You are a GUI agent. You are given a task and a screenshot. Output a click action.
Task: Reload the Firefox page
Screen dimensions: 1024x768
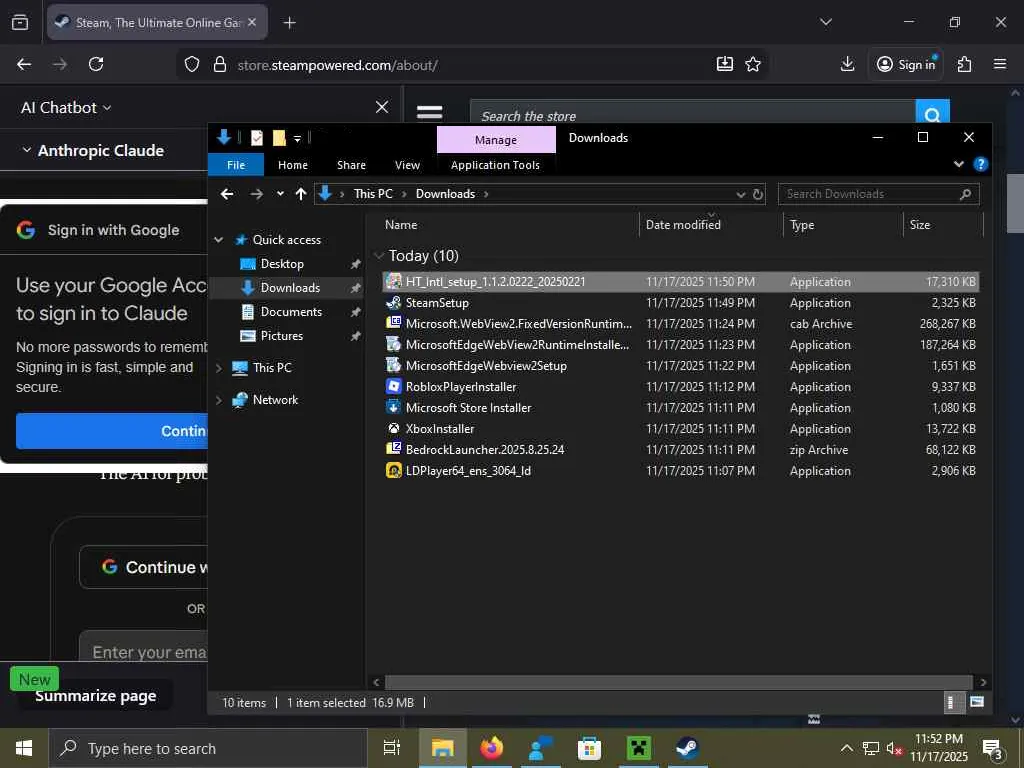tap(96, 64)
